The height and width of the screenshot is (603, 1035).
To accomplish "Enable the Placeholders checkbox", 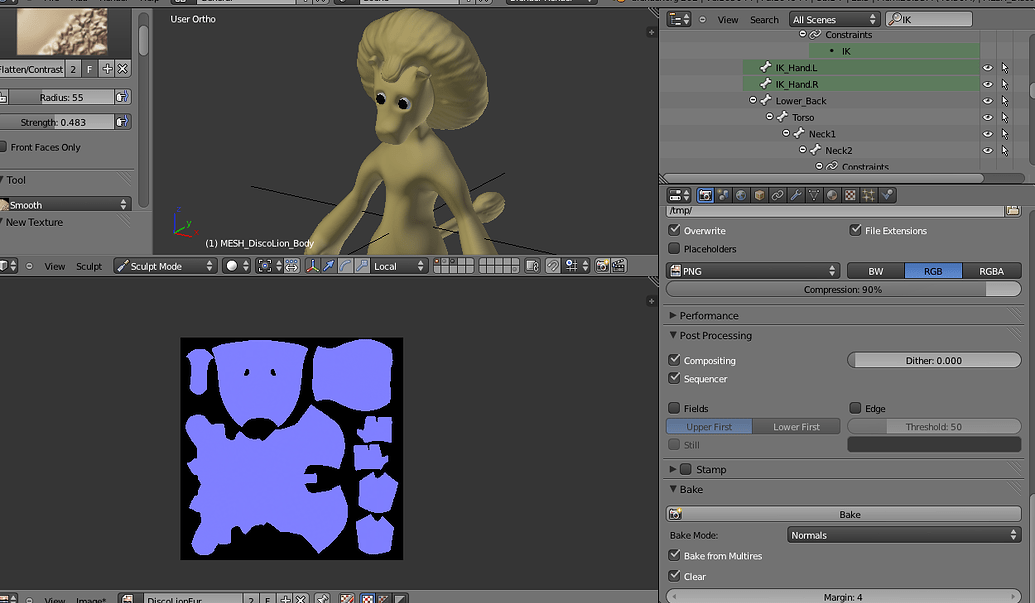I will pyautogui.click(x=674, y=248).
